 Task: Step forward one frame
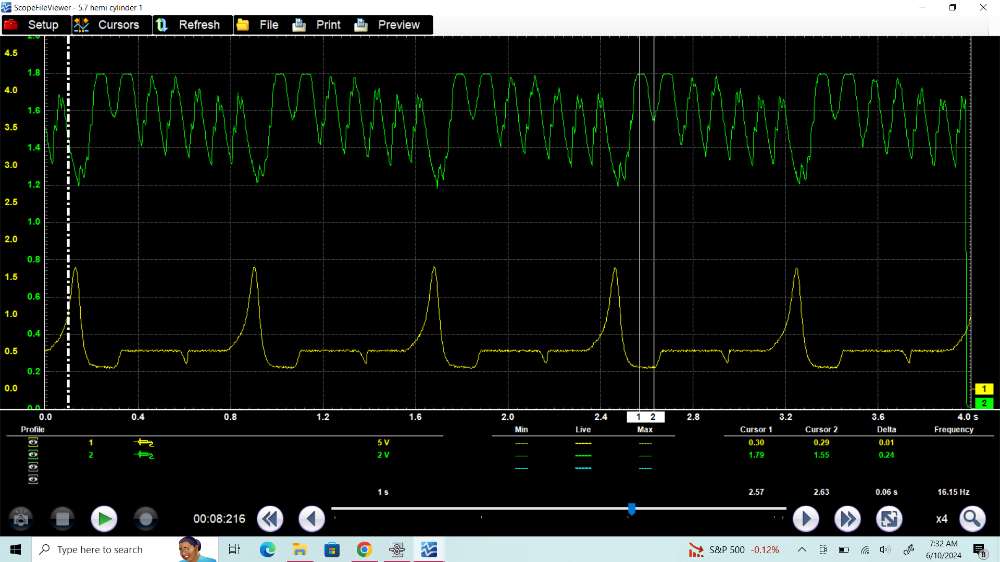(x=806, y=518)
